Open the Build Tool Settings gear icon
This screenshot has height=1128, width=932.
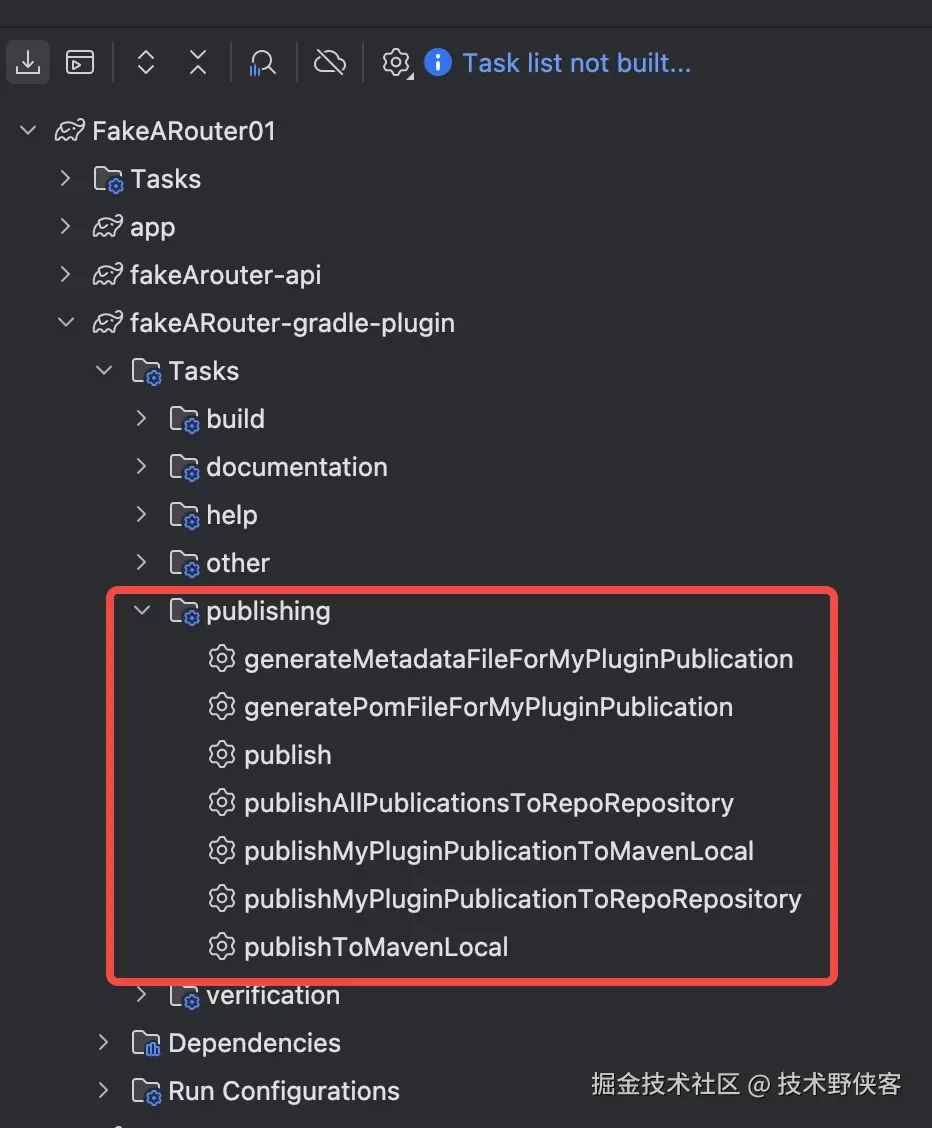pyautogui.click(x=396, y=63)
